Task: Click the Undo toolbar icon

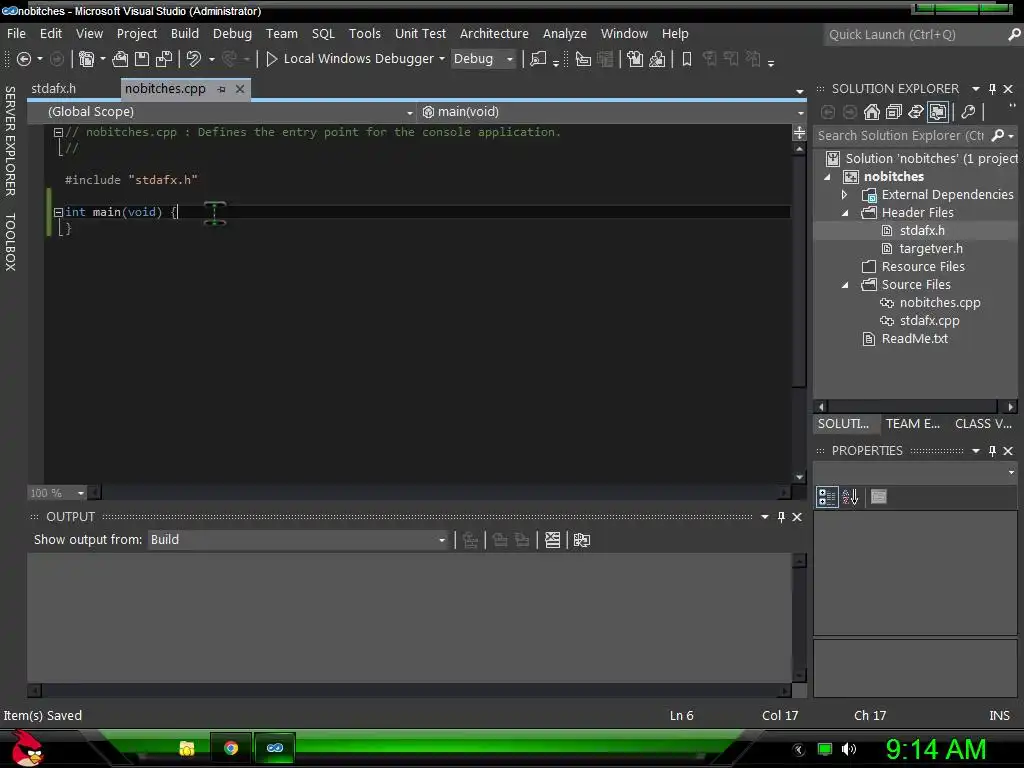Action: (x=193, y=59)
